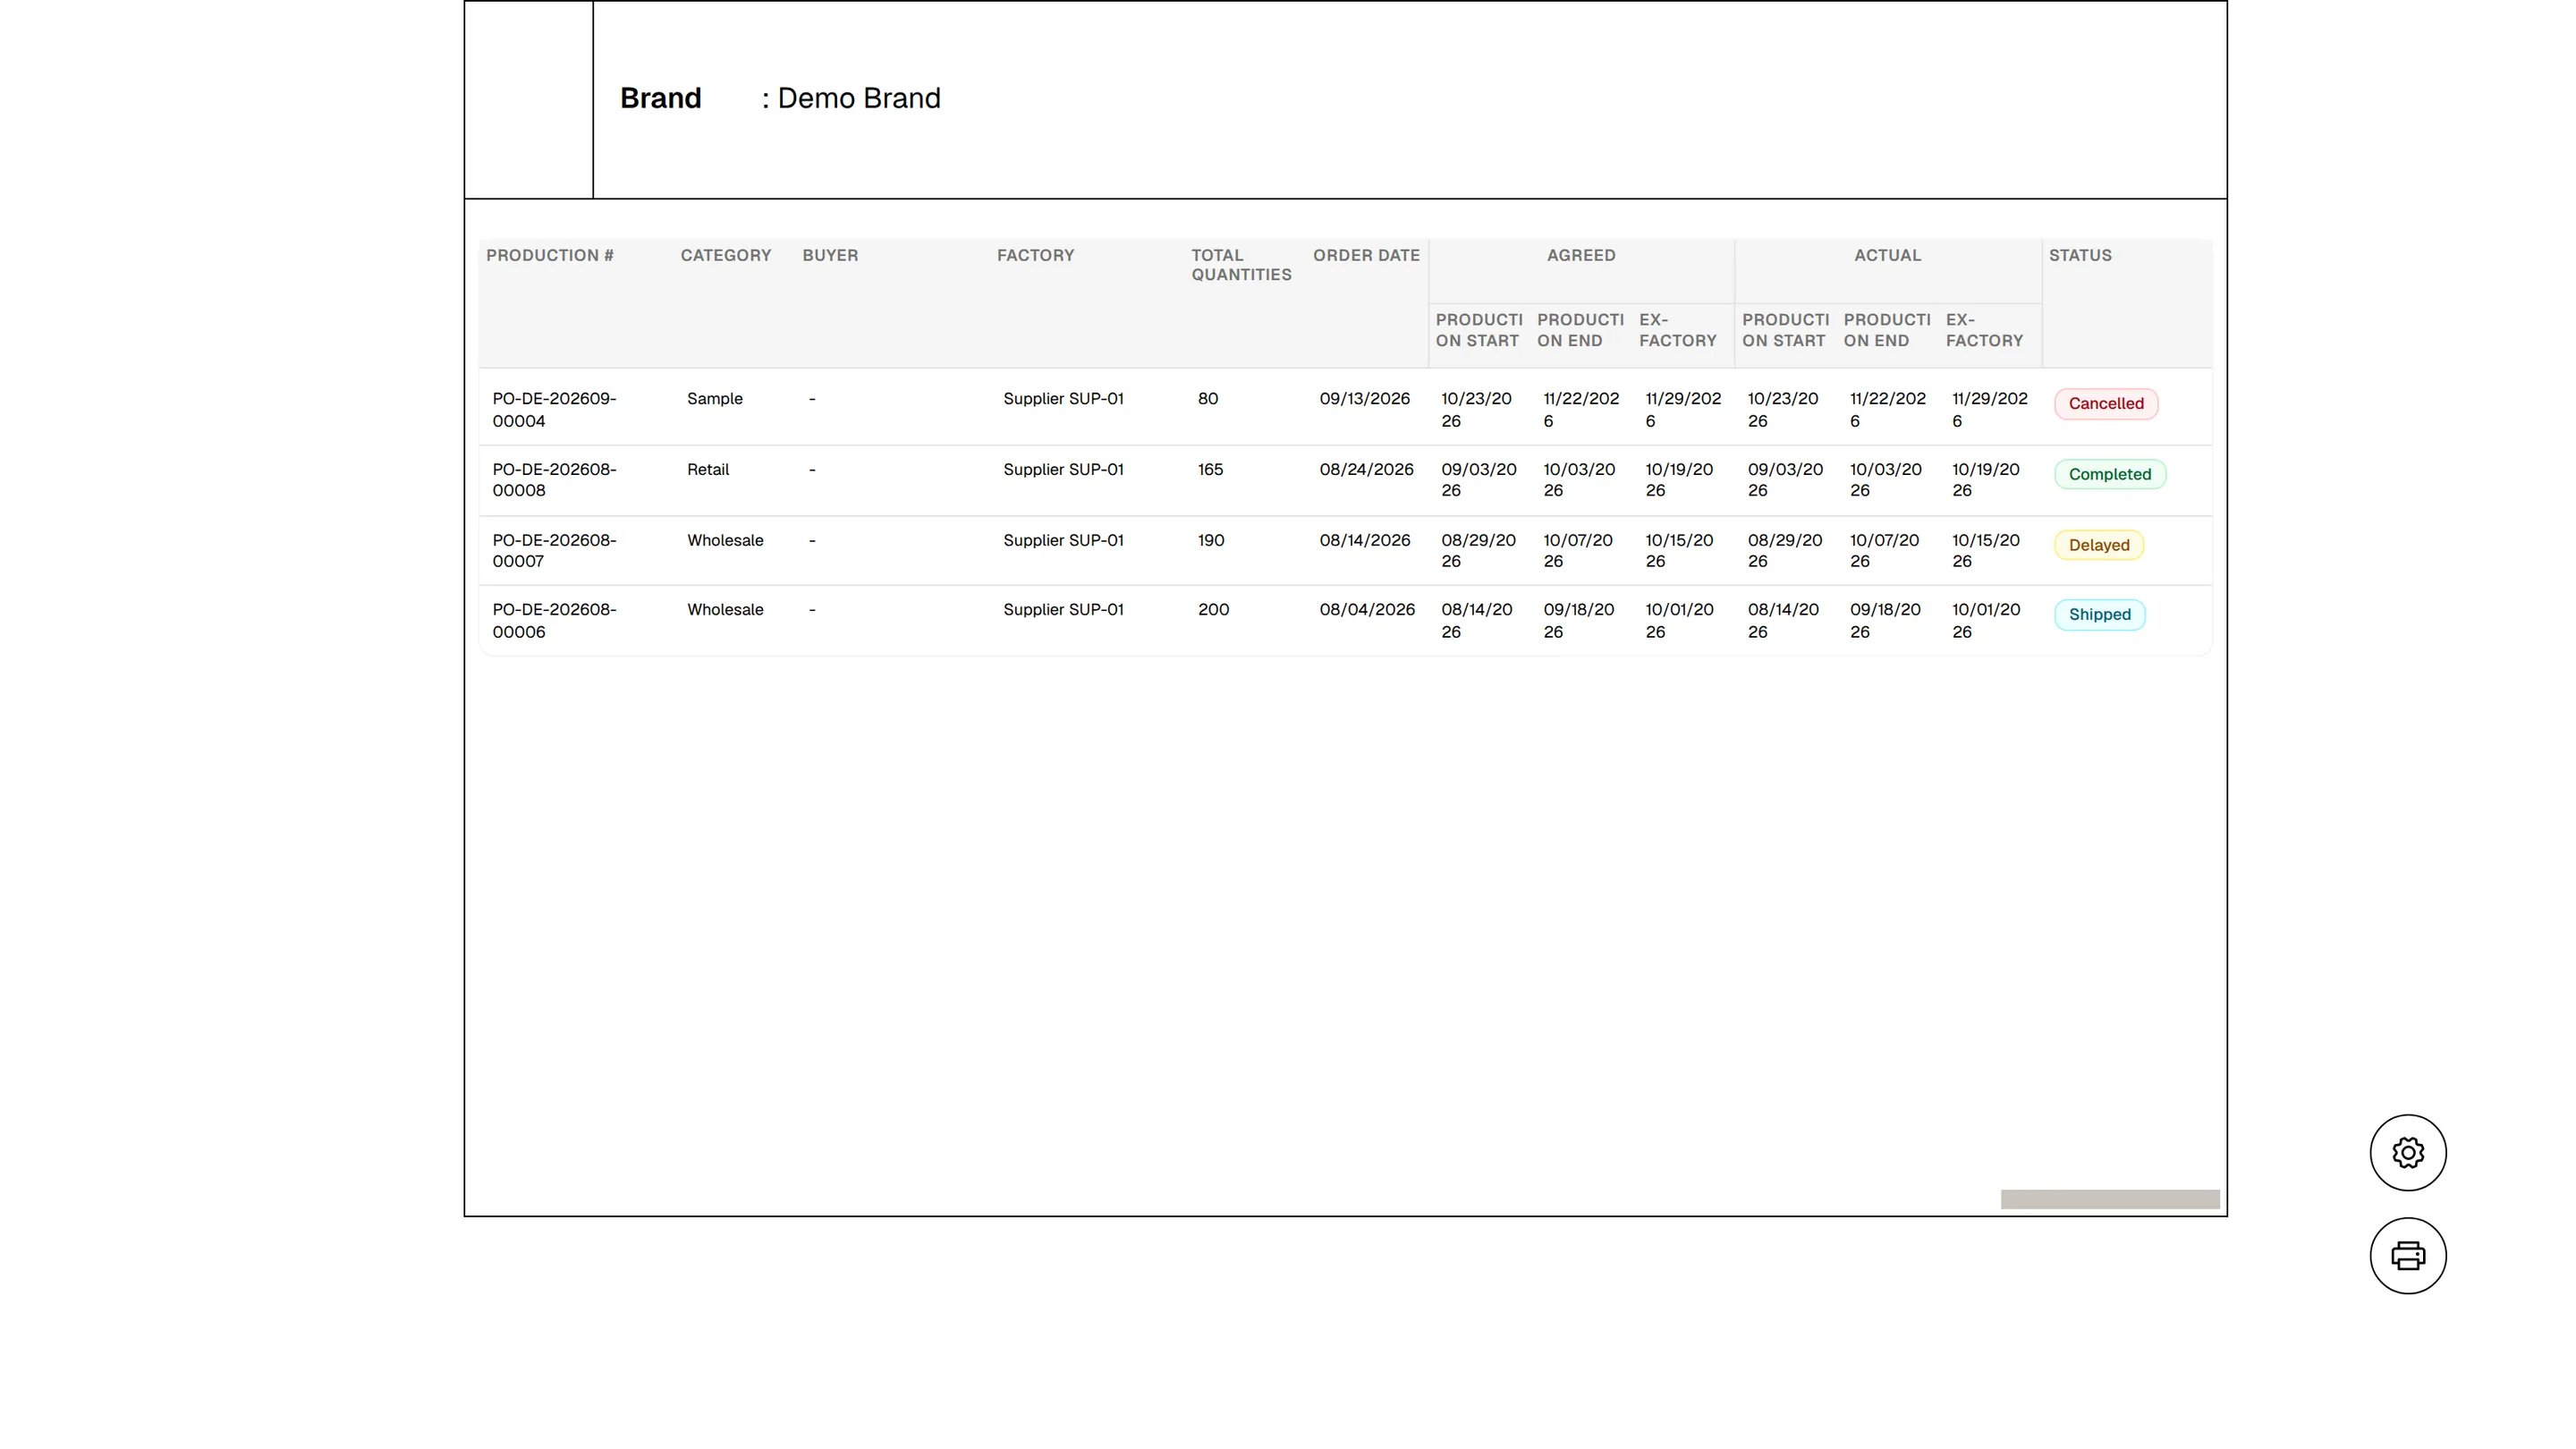Viewport: 2576px width, 1449px height.
Task: Select the Shipped status badge
Action: 2099,615
